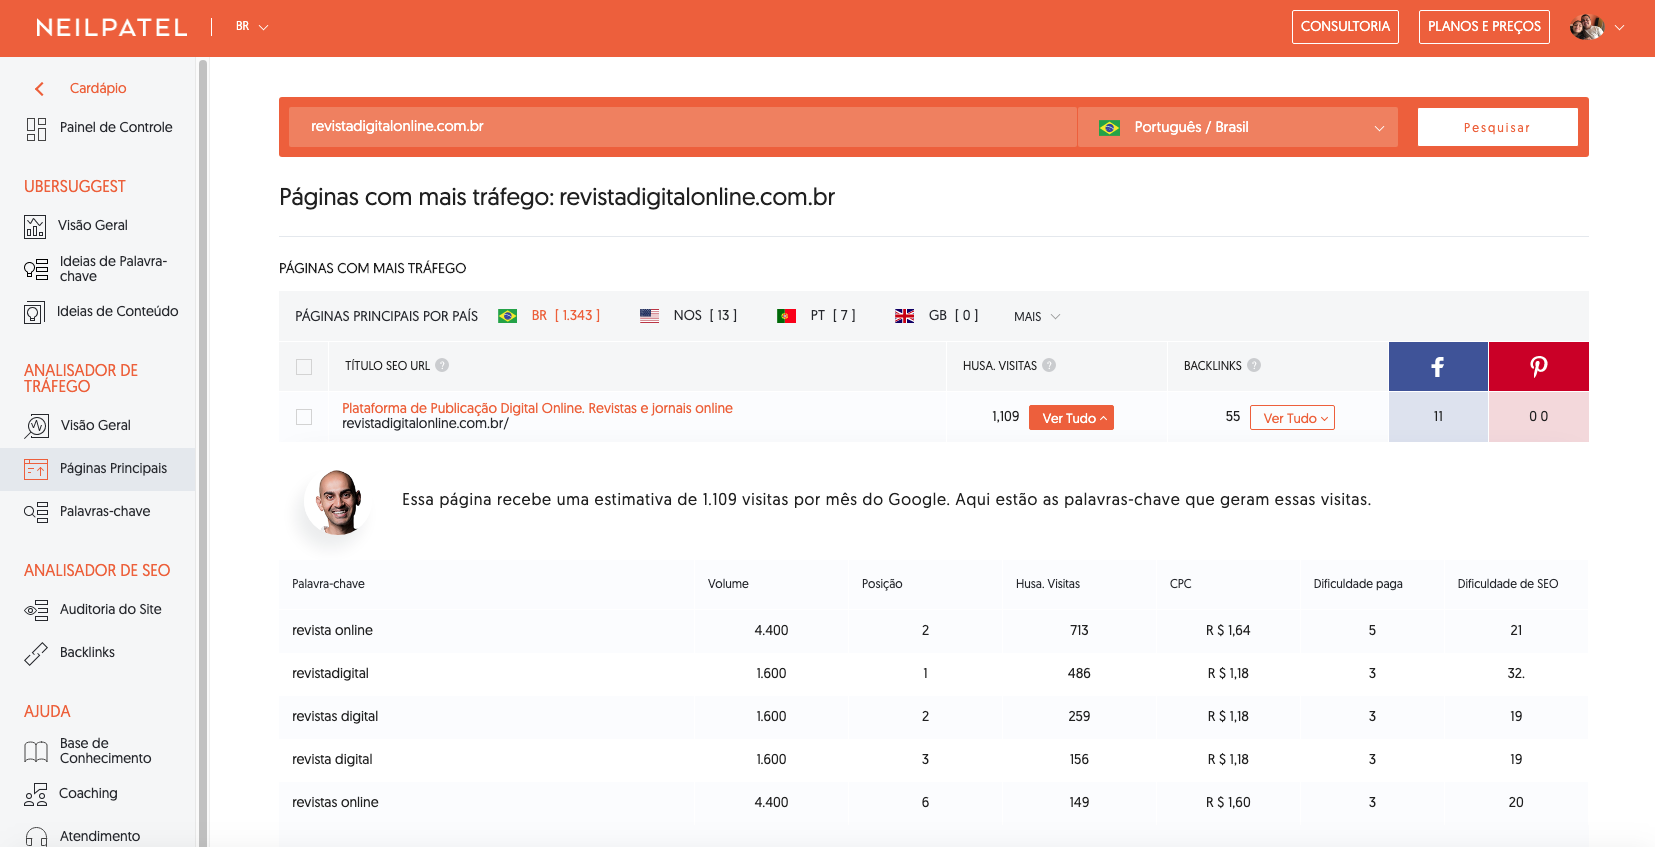Click the US flag beside NOS
Viewport: 1655px width, 847px height.
(x=649, y=316)
